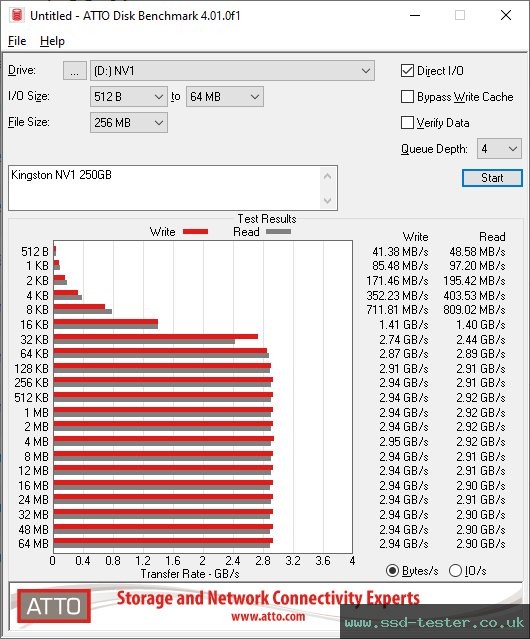Click the 32 KB red write bar
The height and width of the screenshot is (639, 530).
[x=156, y=337]
